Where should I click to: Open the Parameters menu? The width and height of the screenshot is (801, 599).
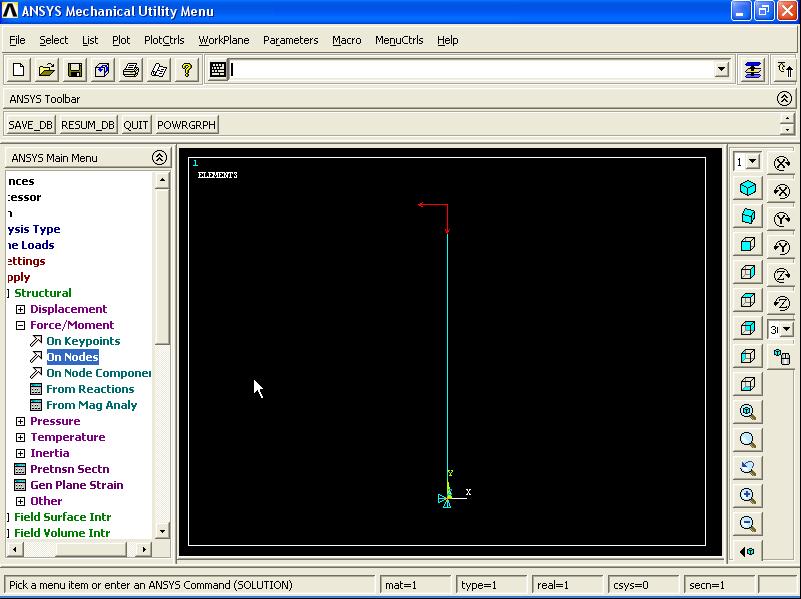(291, 40)
